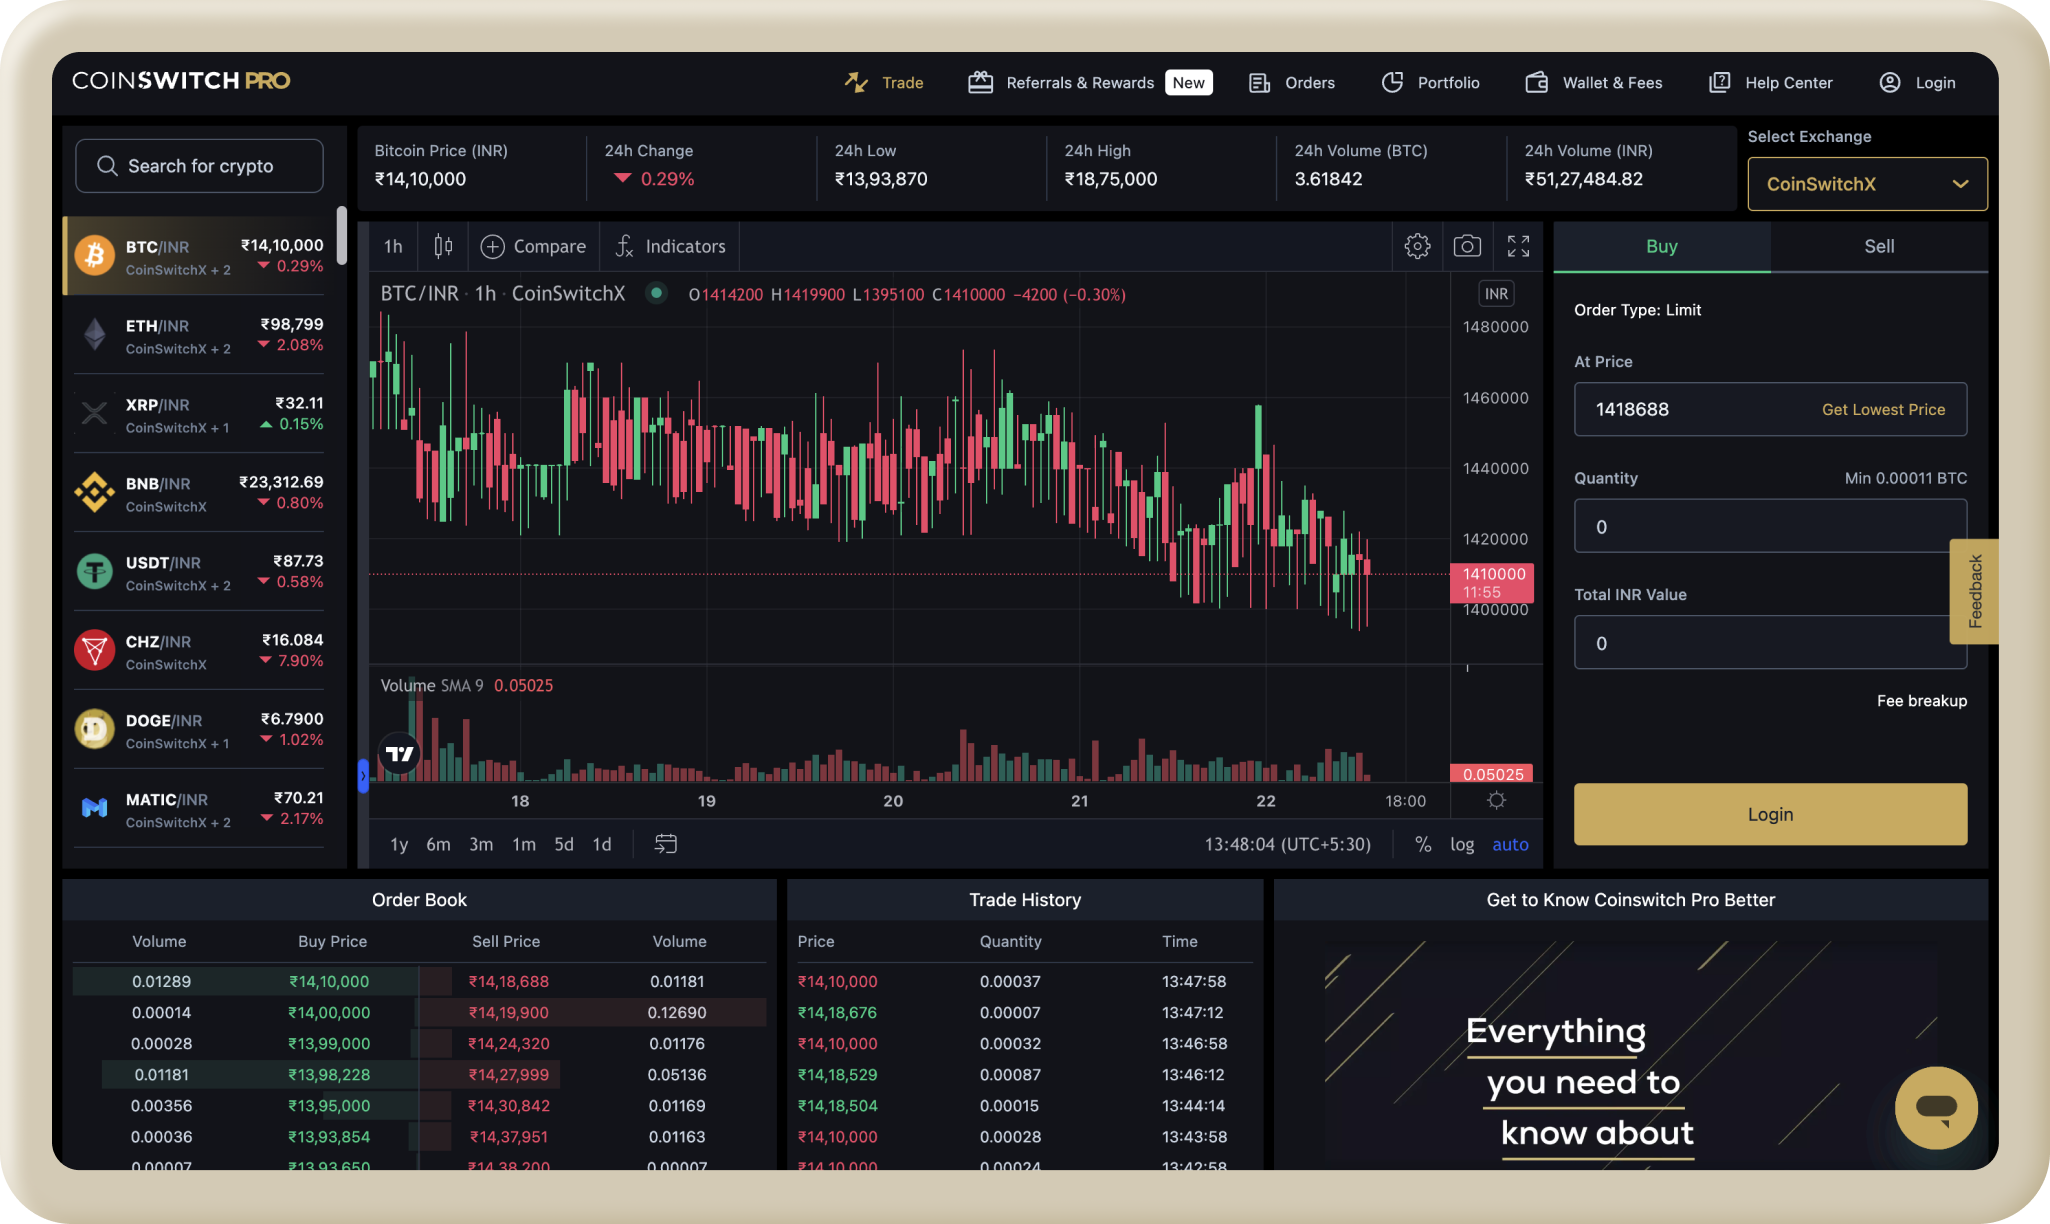Click the Referrals gift icon
The height and width of the screenshot is (1224, 2050).
[980, 82]
